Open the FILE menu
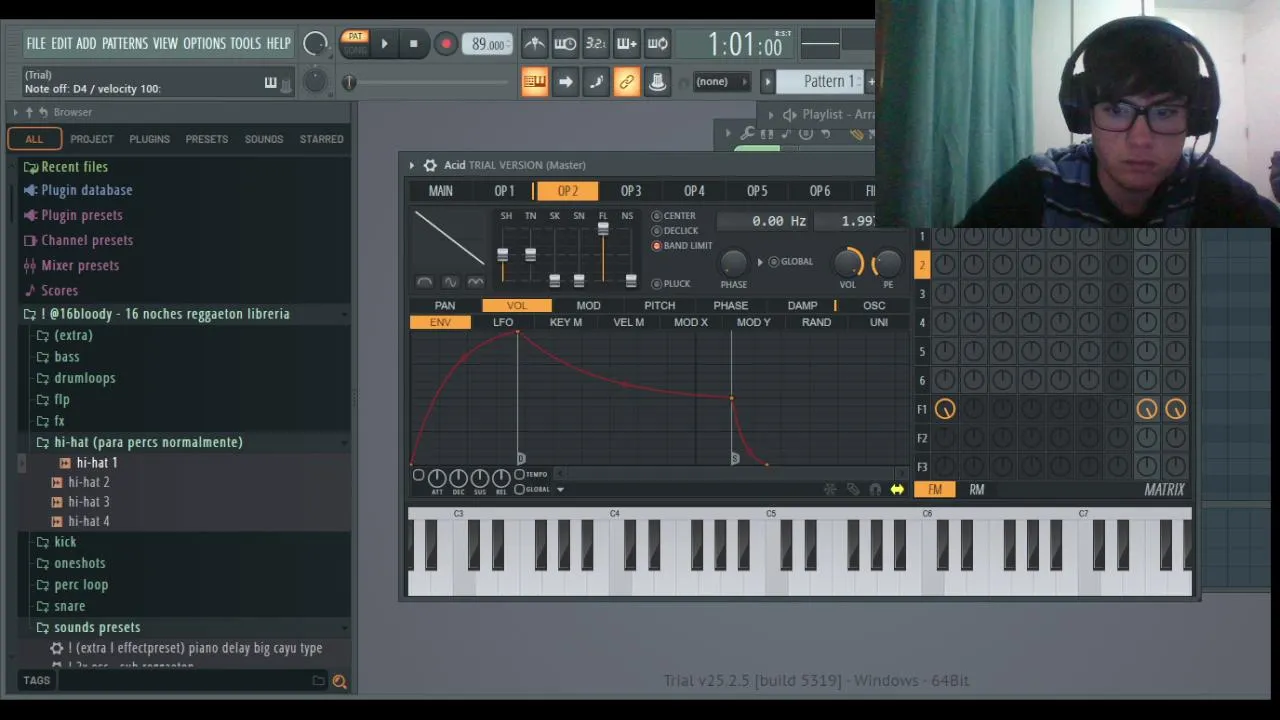The width and height of the screenshot is (1280, 720). [x=36, y=43]
